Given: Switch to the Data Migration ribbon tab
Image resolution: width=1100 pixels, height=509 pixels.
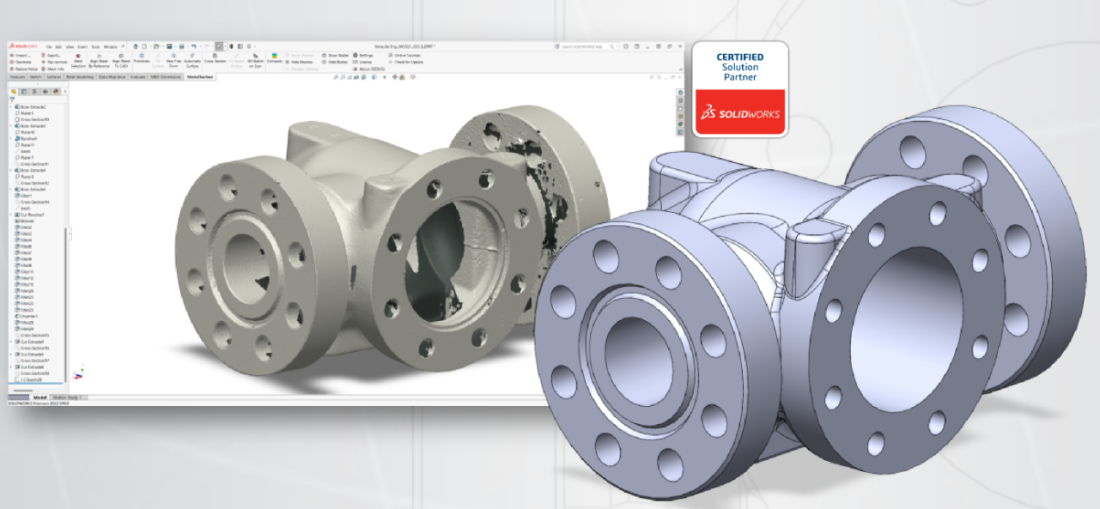Looking at the screenshot, I should (x=112, y=76).
